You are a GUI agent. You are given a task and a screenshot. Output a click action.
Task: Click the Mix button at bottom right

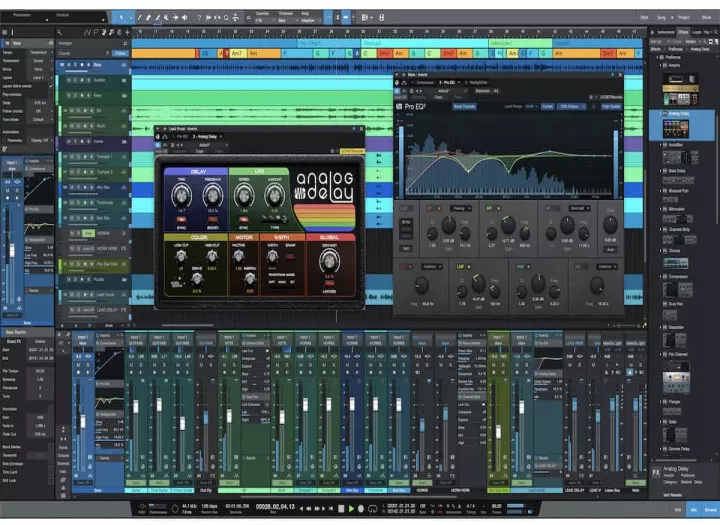pos(694,510)
